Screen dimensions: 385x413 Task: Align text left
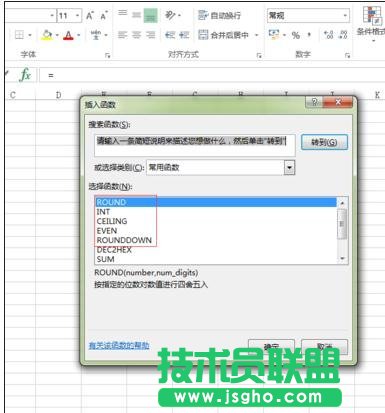(x=122, y=35)
